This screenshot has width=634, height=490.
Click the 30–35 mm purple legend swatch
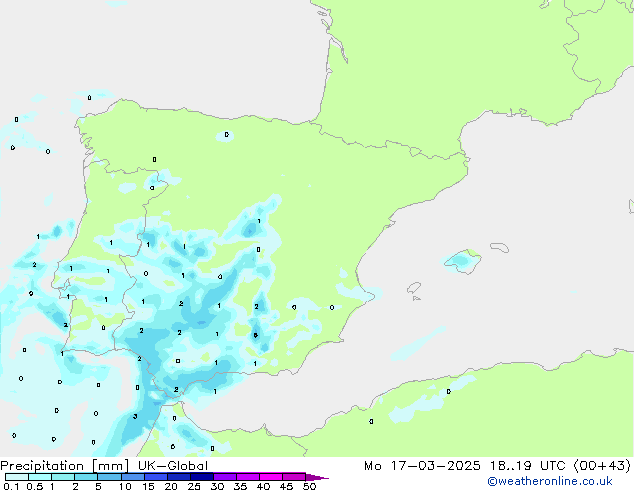224,477
